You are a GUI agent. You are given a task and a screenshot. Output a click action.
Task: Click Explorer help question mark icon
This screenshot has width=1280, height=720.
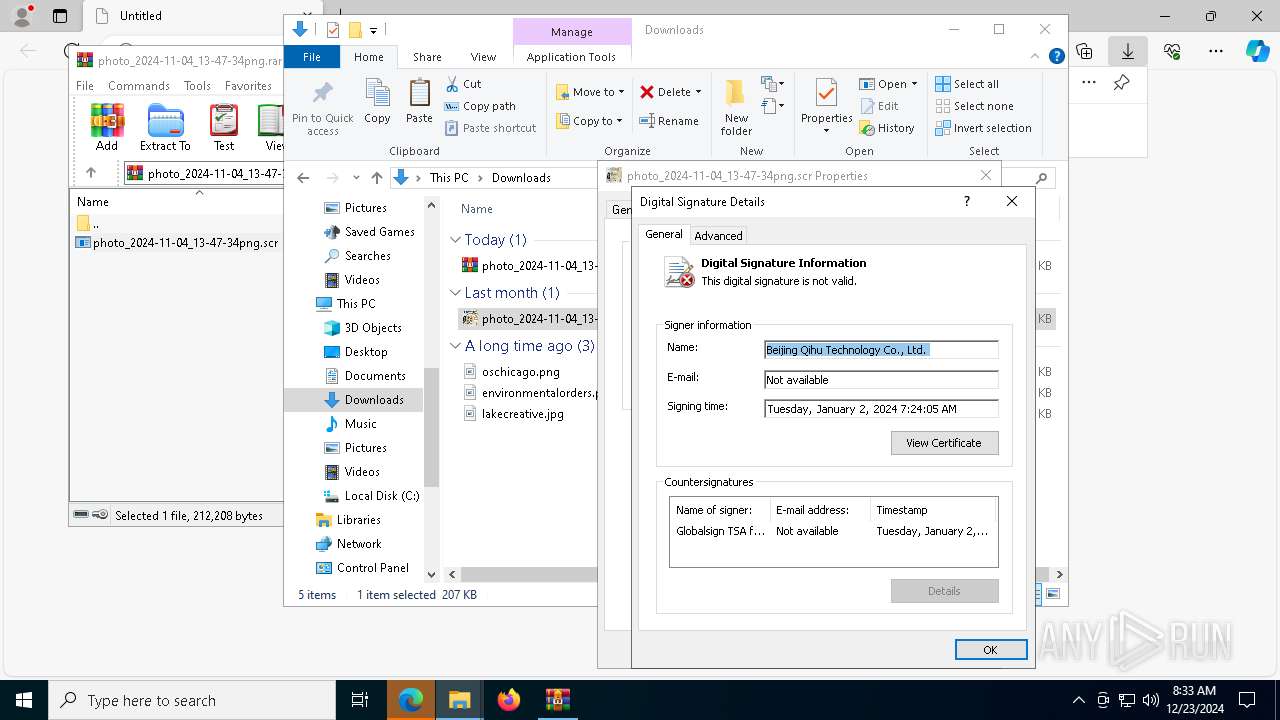[x=1056, y=57]
